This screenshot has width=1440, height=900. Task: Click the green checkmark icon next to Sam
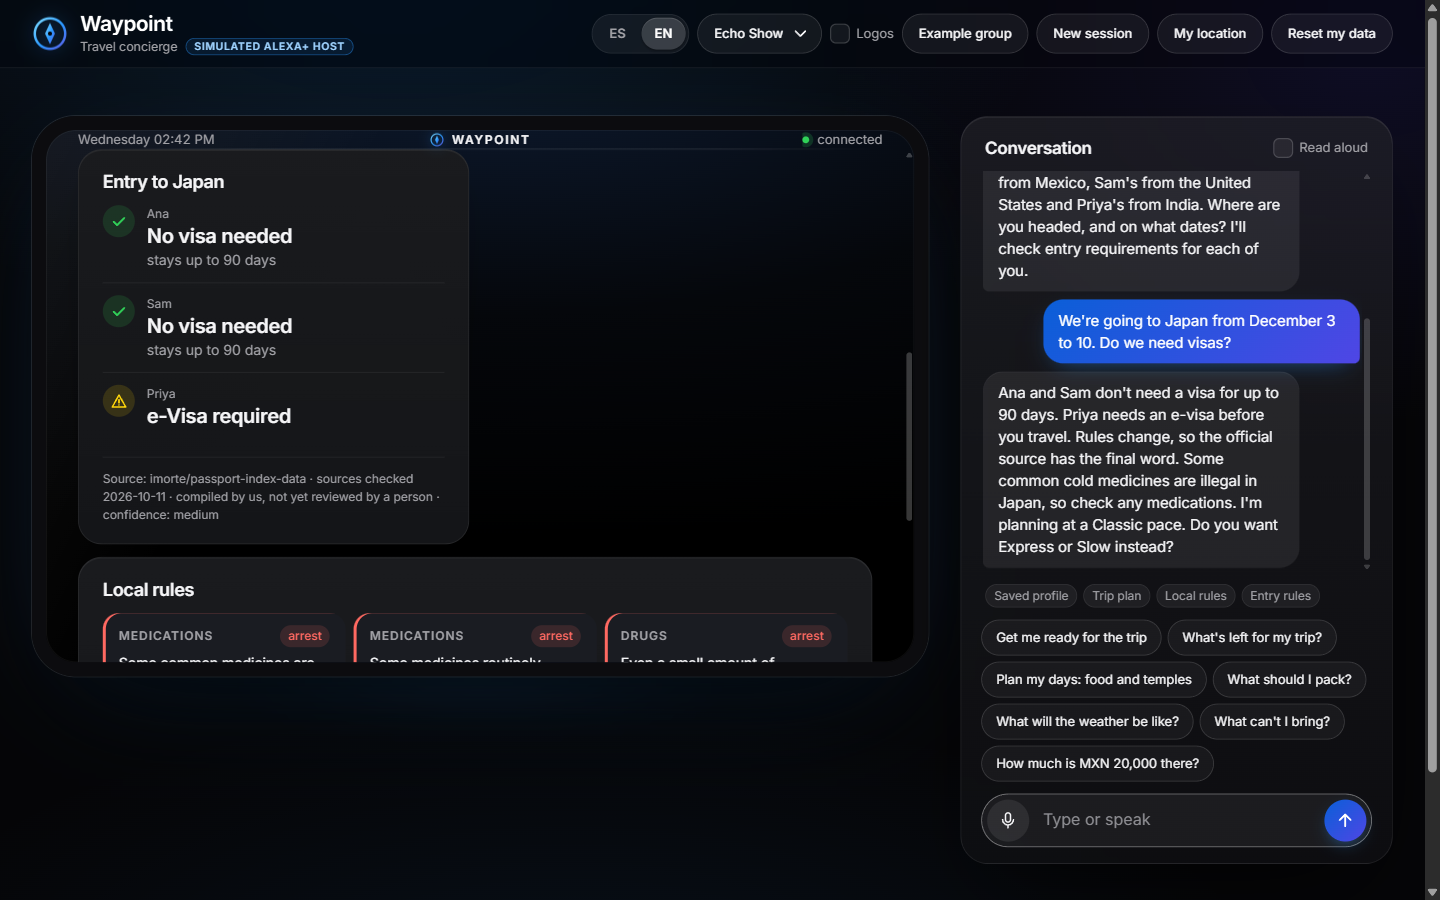[x=119, y=312]
